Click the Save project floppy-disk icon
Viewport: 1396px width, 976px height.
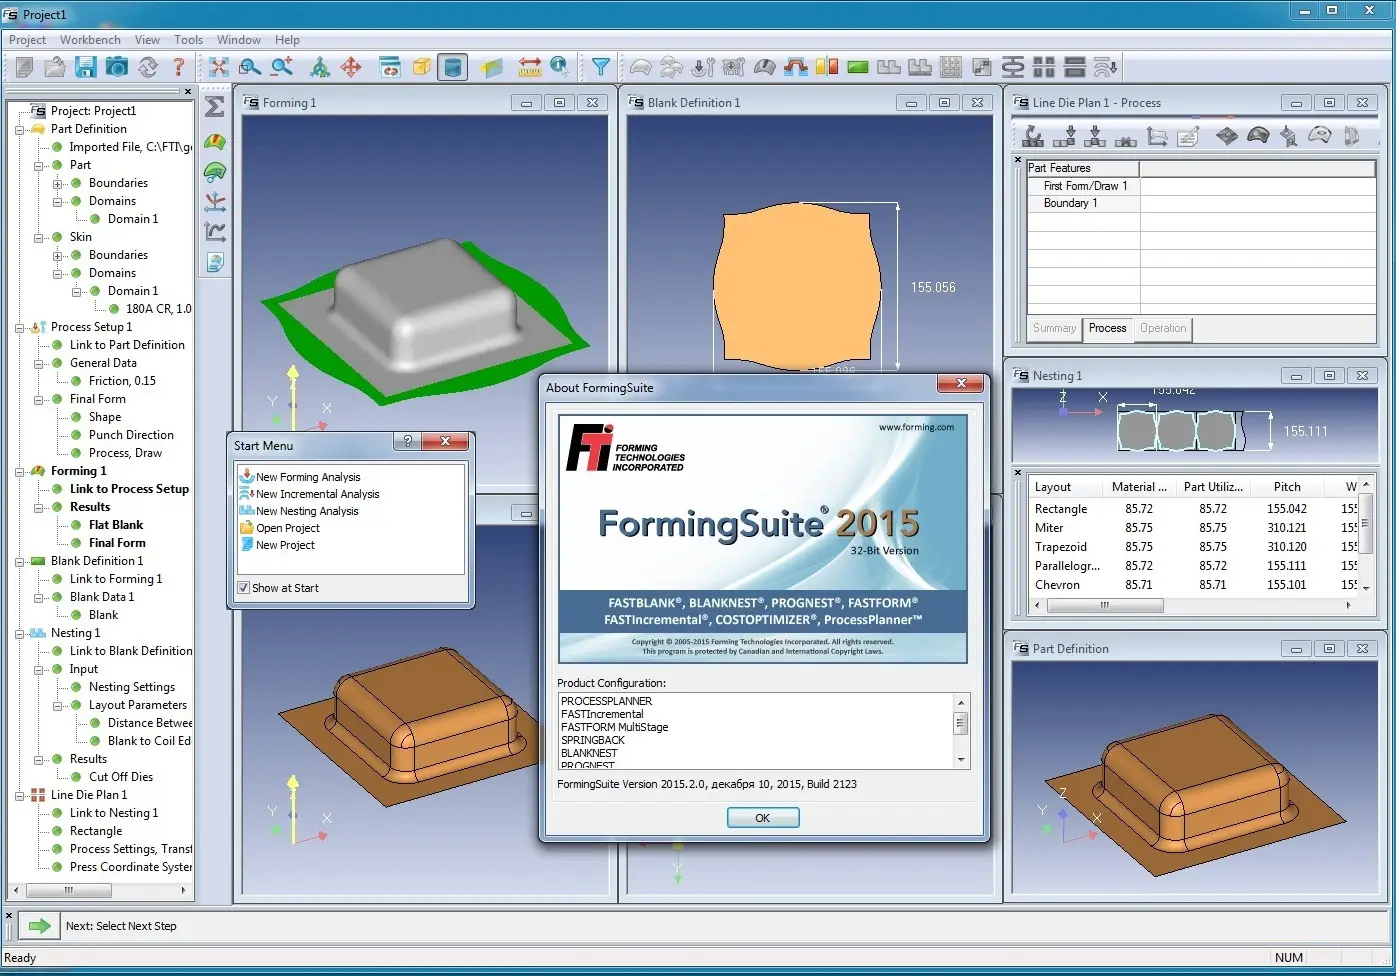coord(86,67)
